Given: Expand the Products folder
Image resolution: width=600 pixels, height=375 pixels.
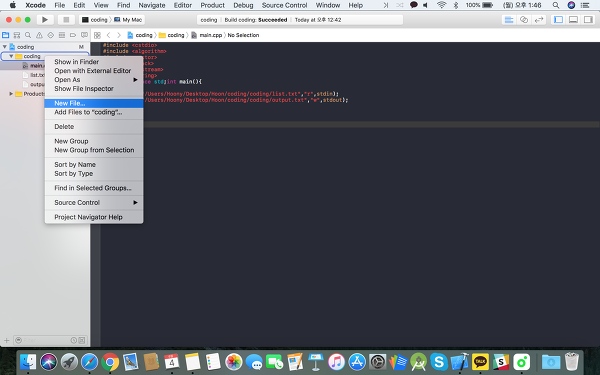Looking at the screenshot, I should click(11, 94).
